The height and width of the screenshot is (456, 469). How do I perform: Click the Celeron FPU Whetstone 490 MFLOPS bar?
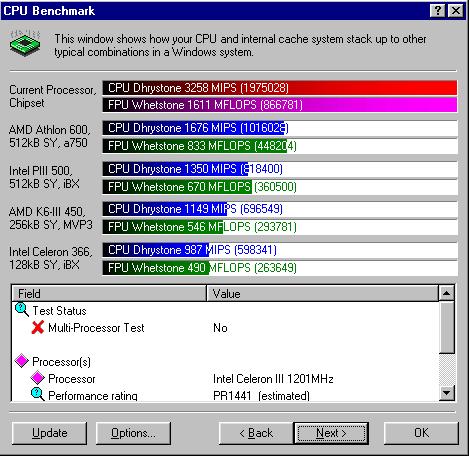280,268
